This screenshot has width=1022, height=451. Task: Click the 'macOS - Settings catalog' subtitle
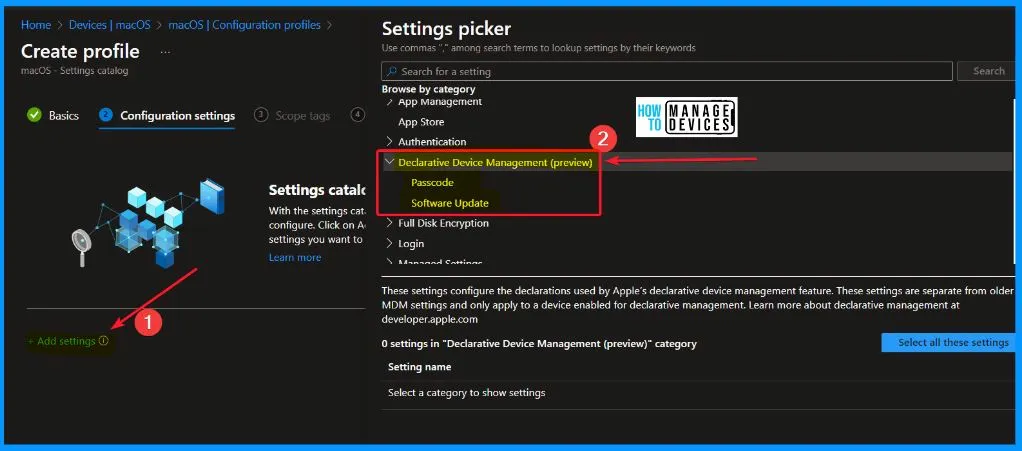pos(74,70)
